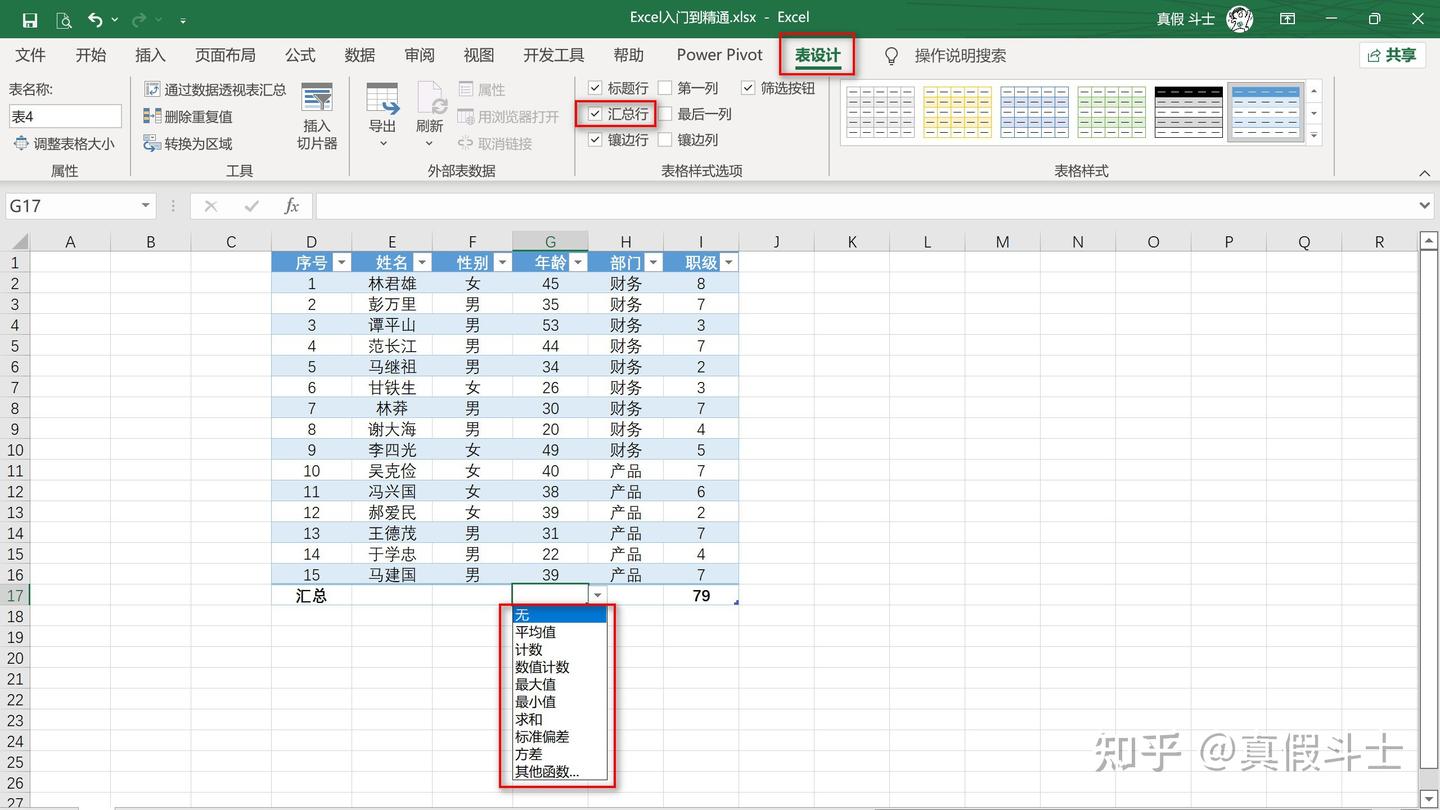Open the filter dropdown for 职级 column
1440x810 pixels.
pos(729,263)
